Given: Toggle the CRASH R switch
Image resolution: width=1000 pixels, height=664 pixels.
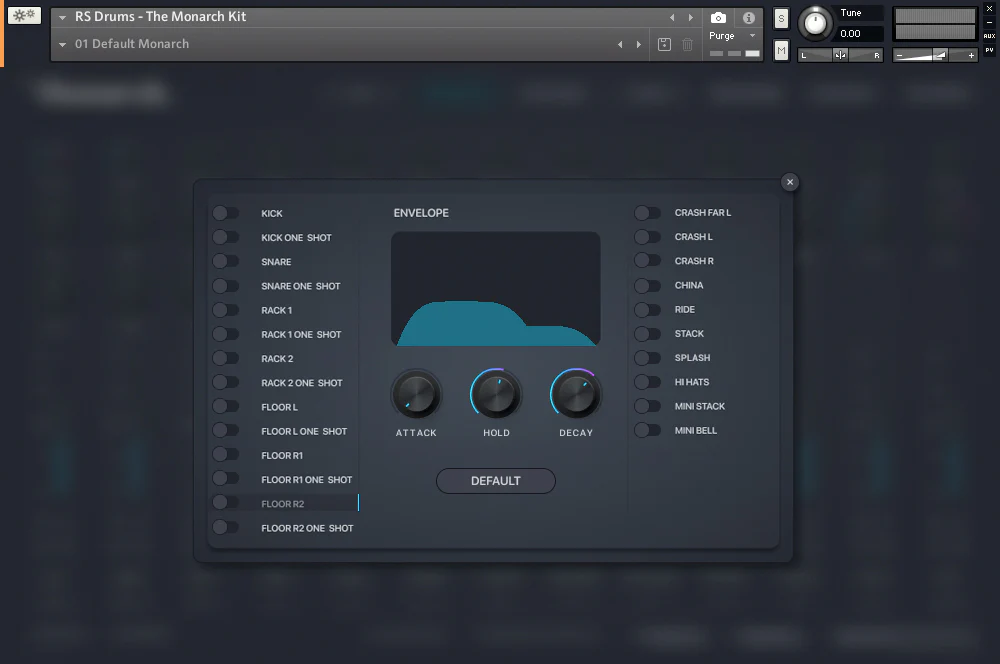Looking at the screenshot, I should point(647,262).
